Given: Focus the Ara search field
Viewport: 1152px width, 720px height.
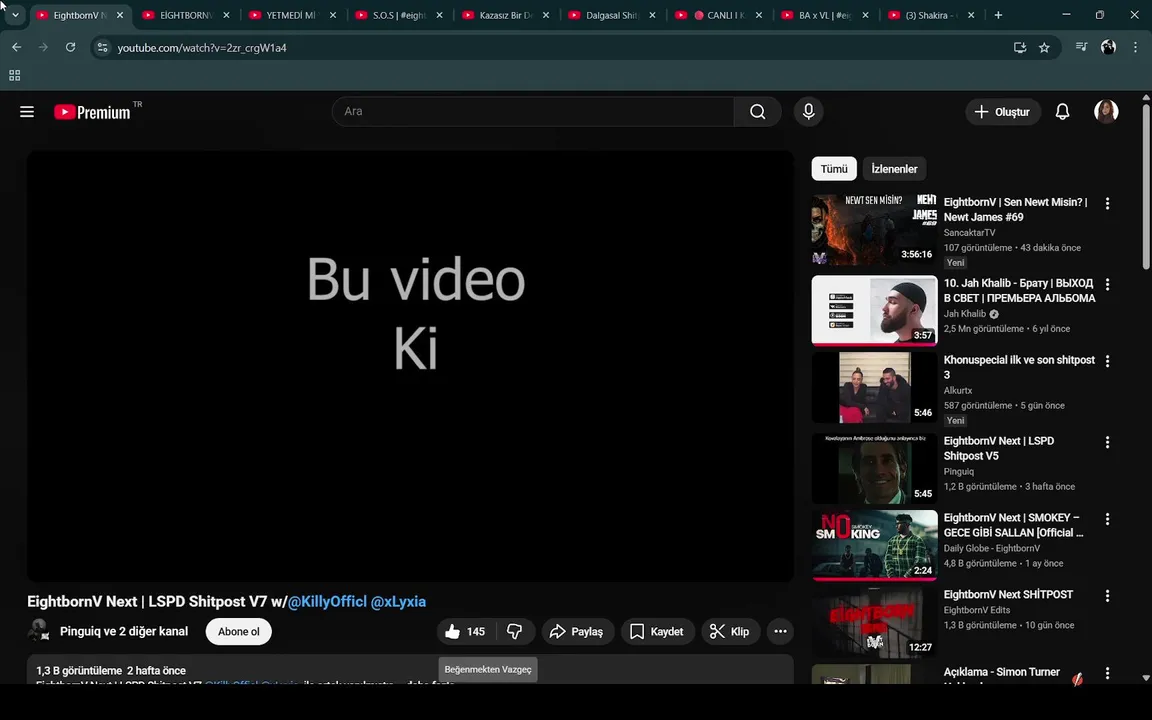Looking at the screenshot, I should pyautogui.click(x=533, y=112).
